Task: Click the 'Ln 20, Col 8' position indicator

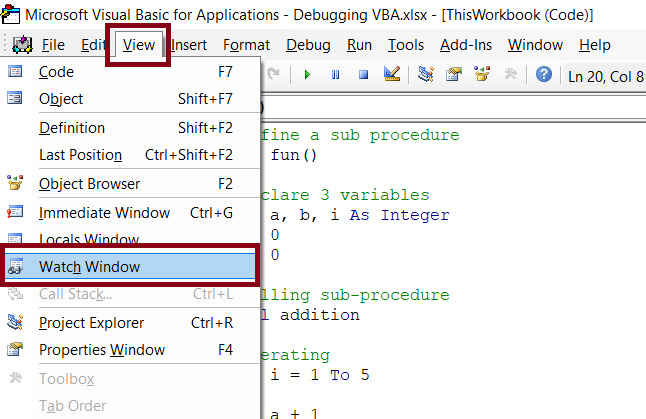Action: [x=605, y=77]
